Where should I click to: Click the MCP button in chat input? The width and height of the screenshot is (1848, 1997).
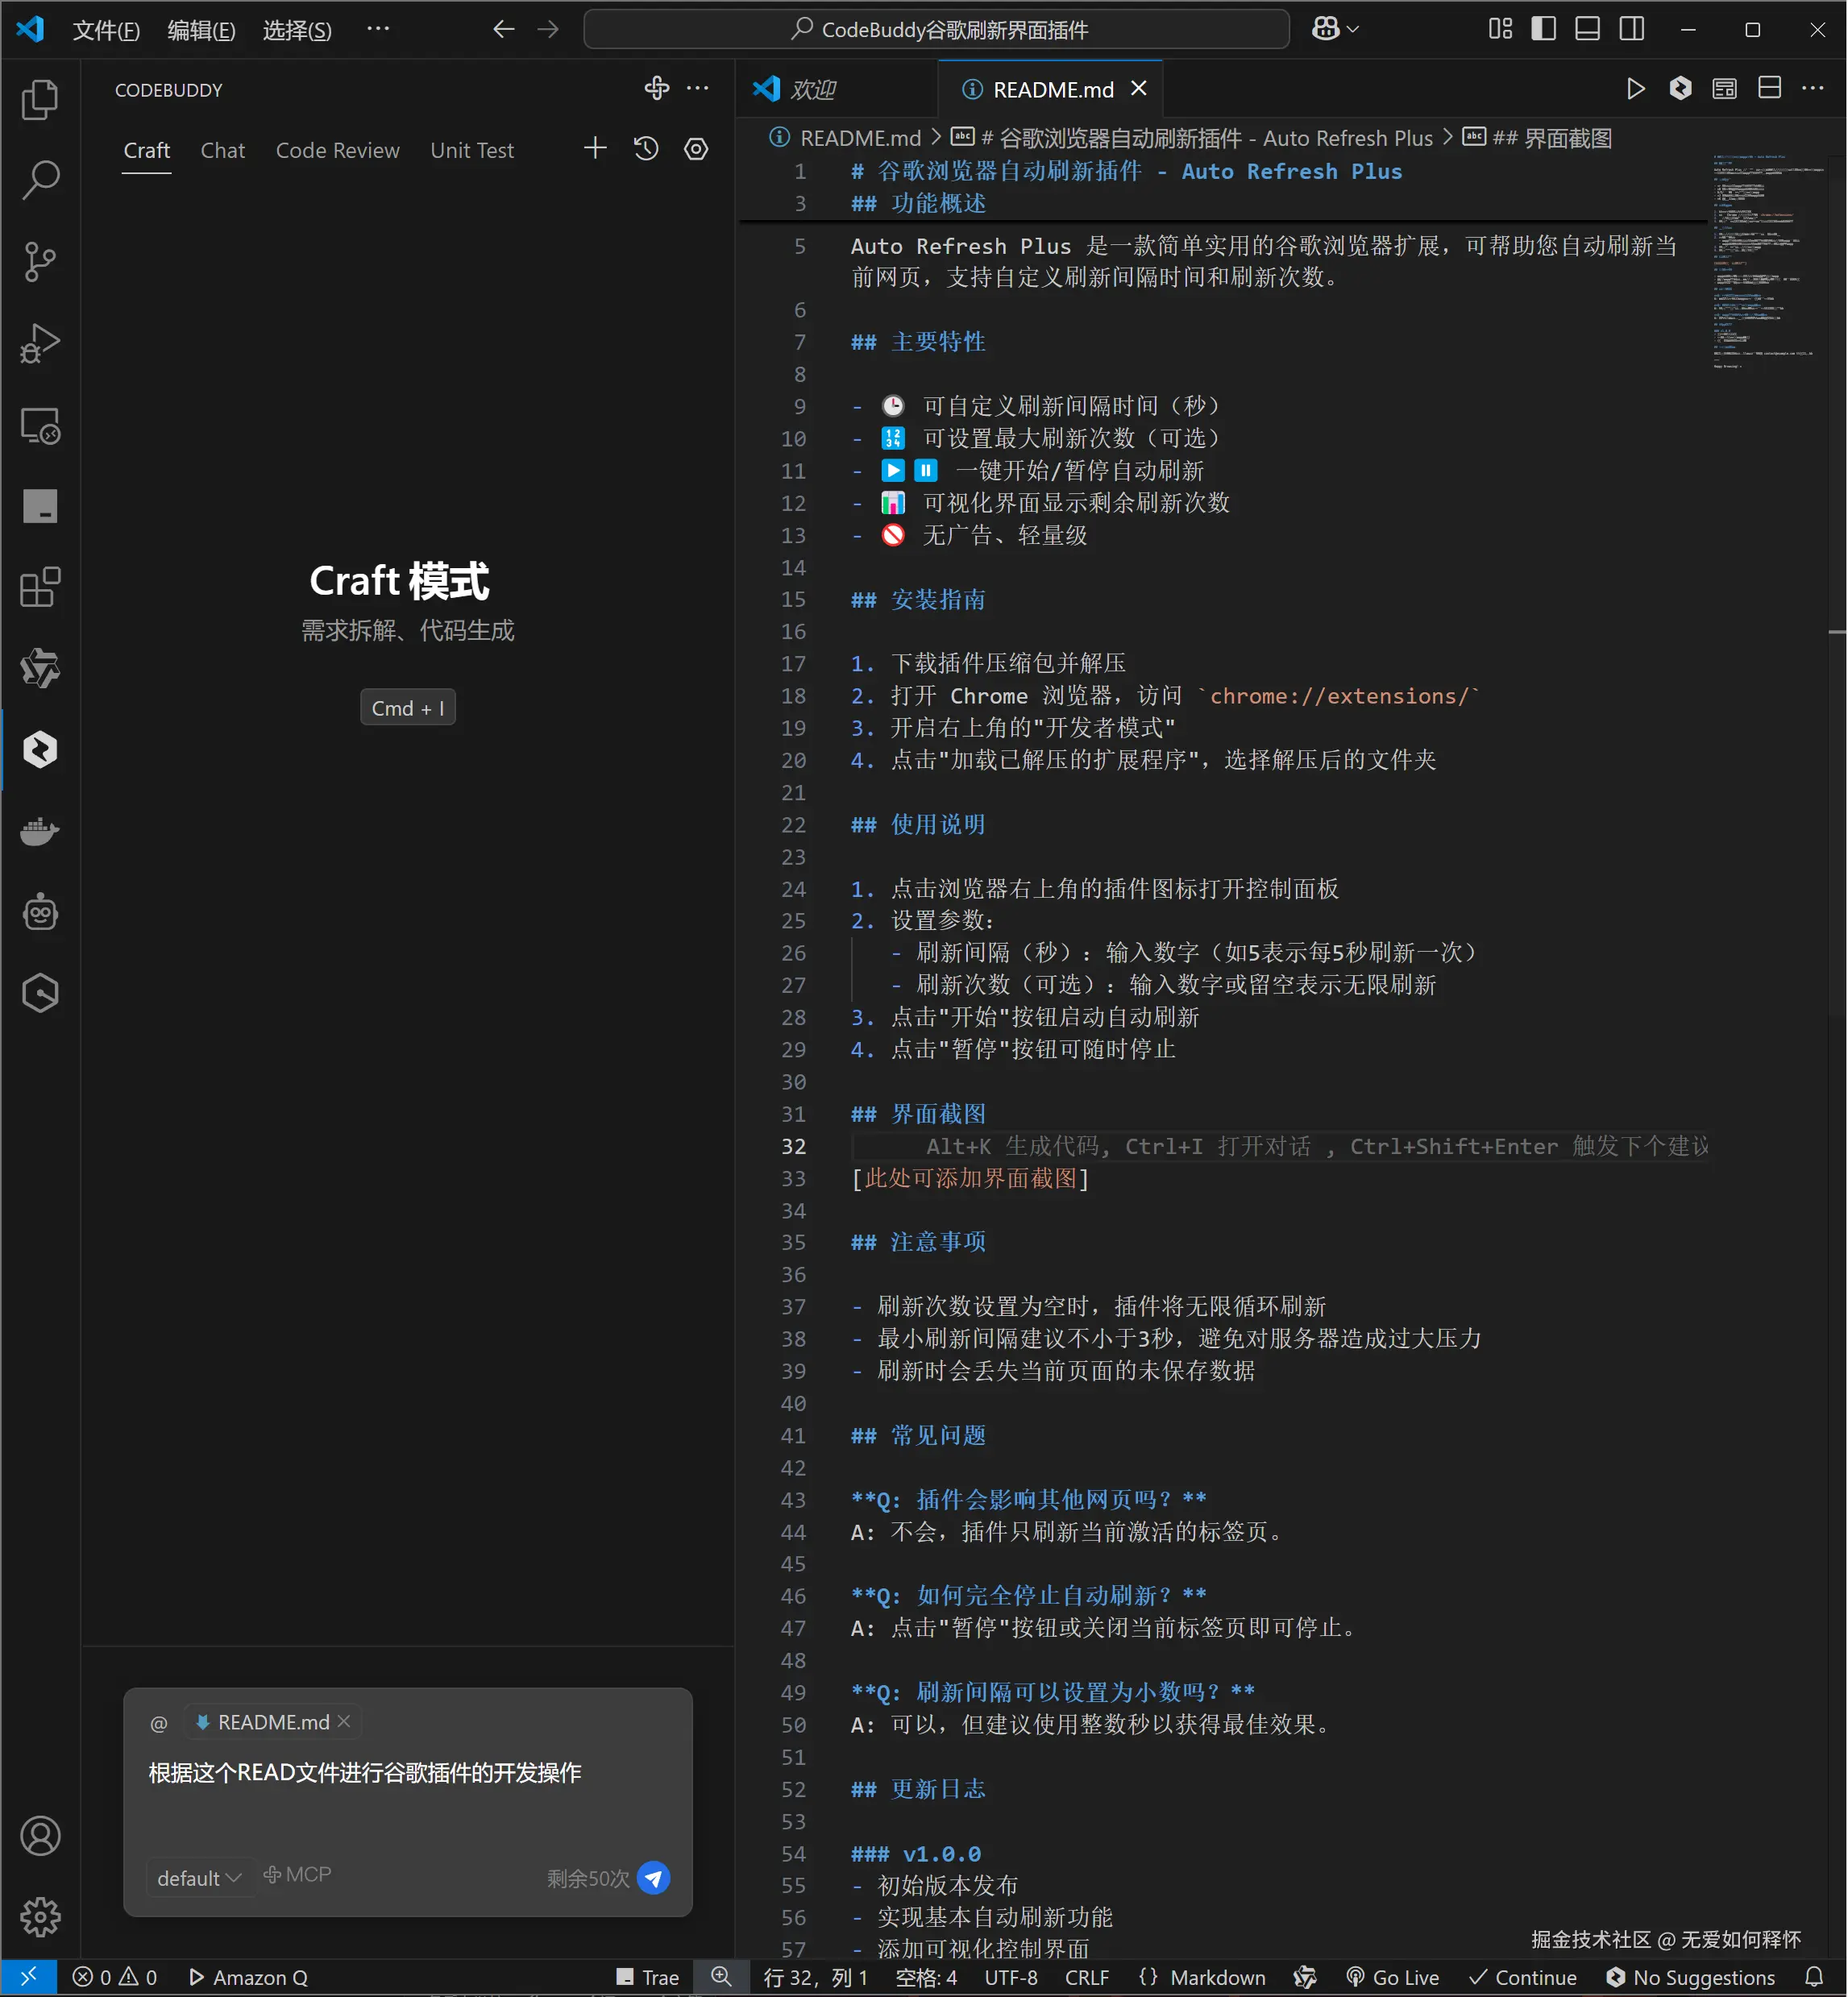pos(297,1874)
